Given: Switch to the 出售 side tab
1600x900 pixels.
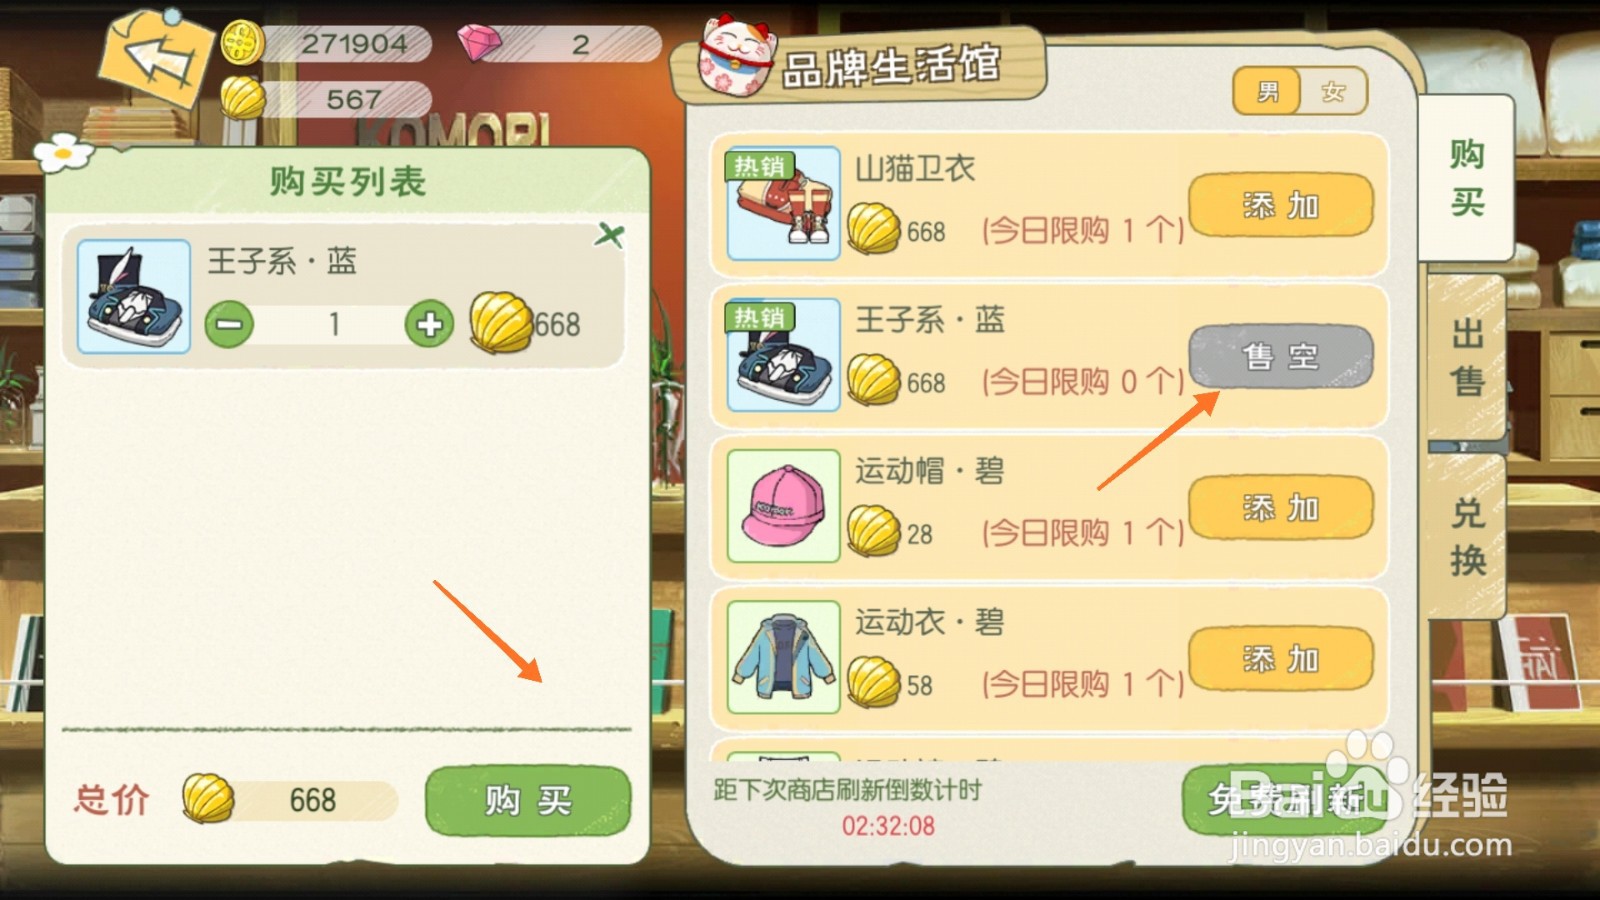Looking at the screenshot, I should (x=1467, y=357).
